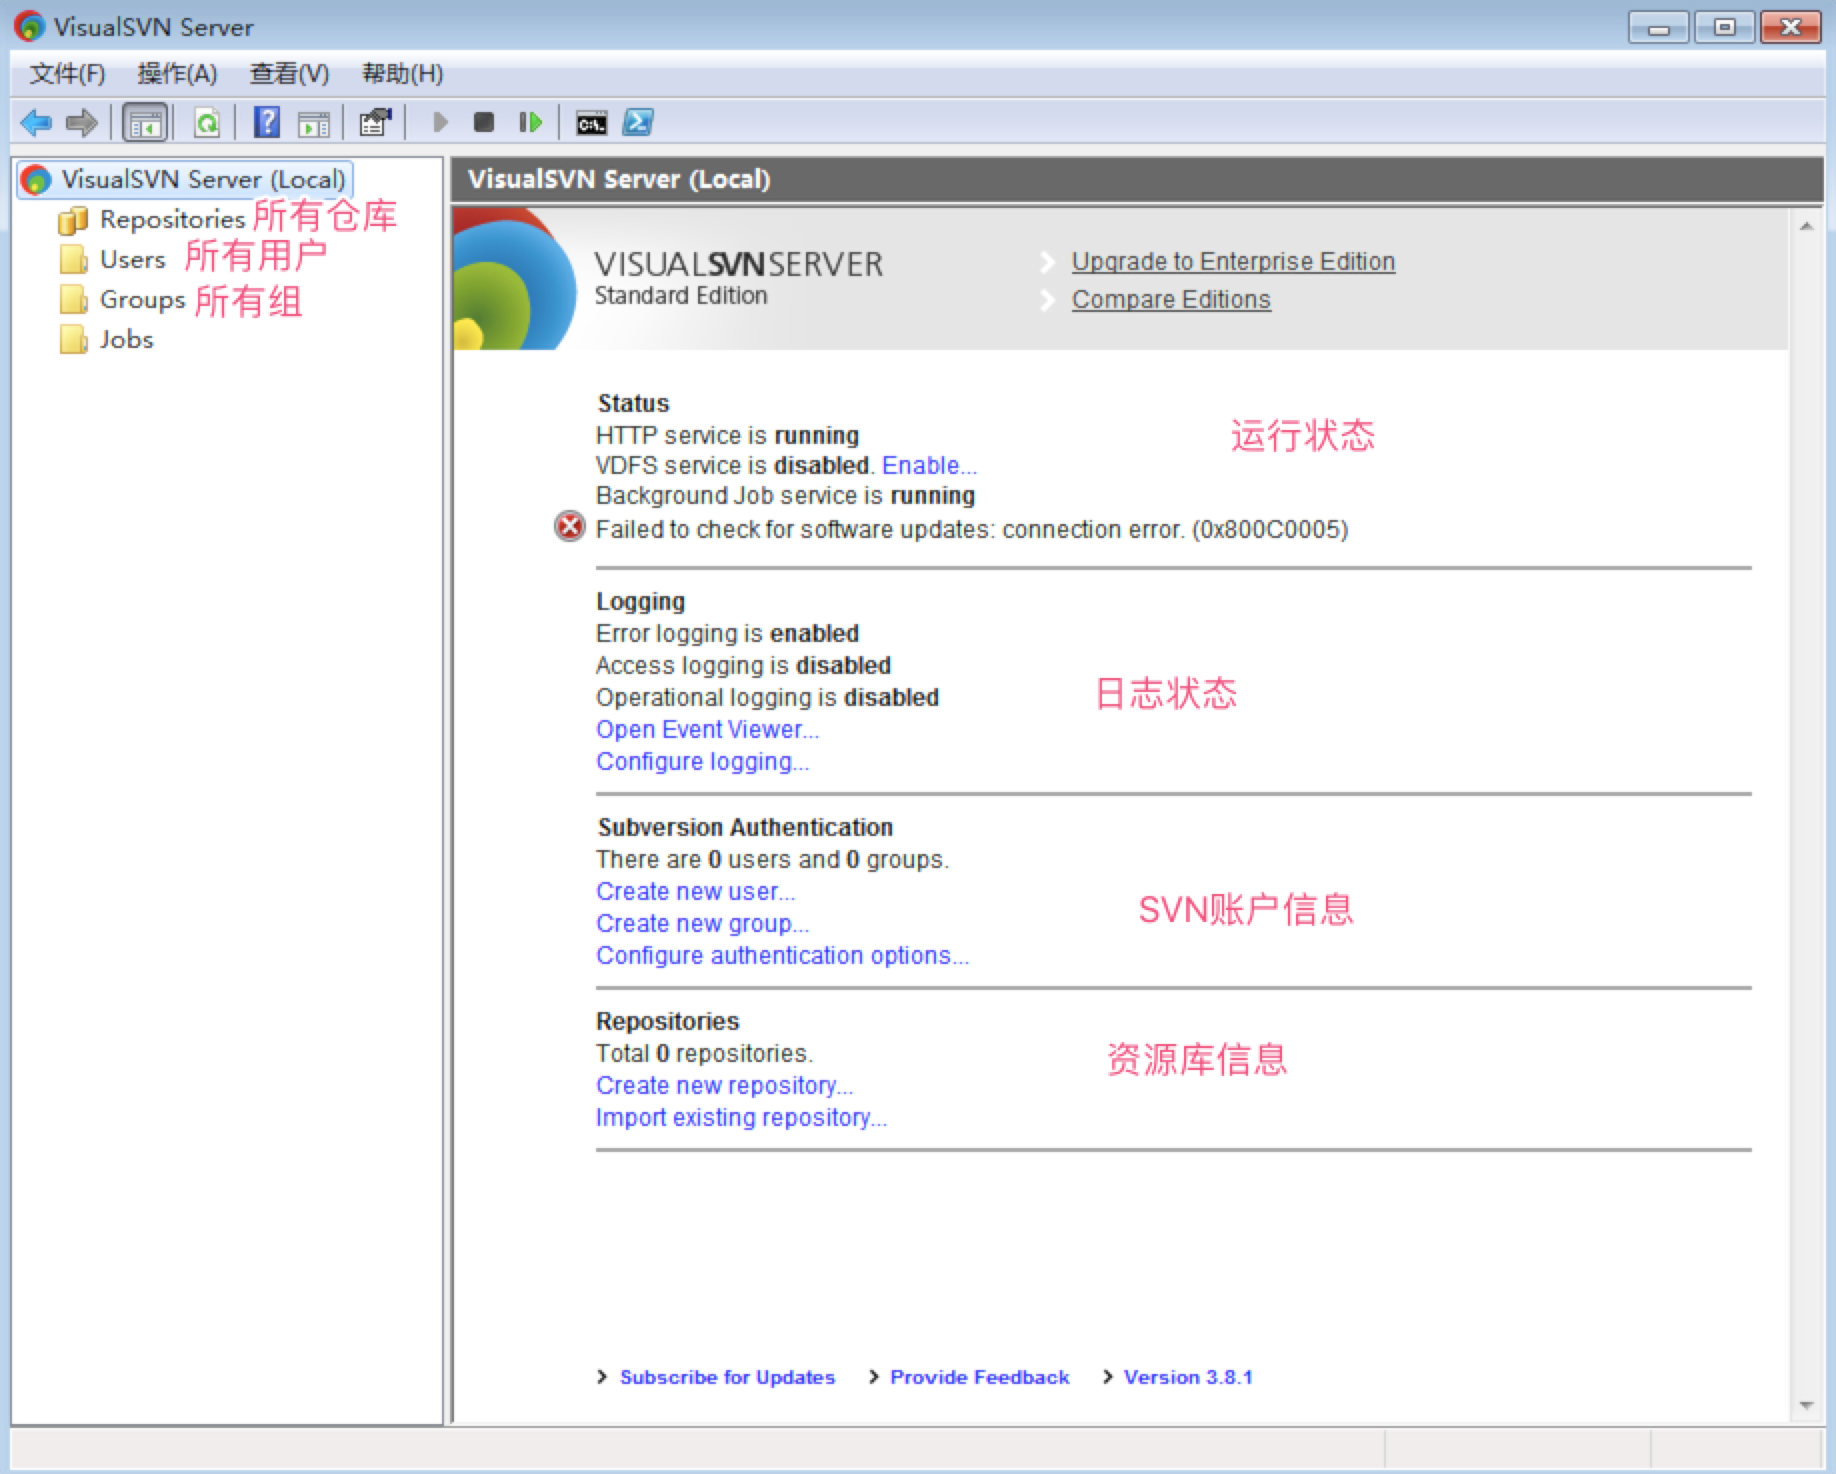
Task: Click the Refresh toolbar icon
Action: coord(207,123)
